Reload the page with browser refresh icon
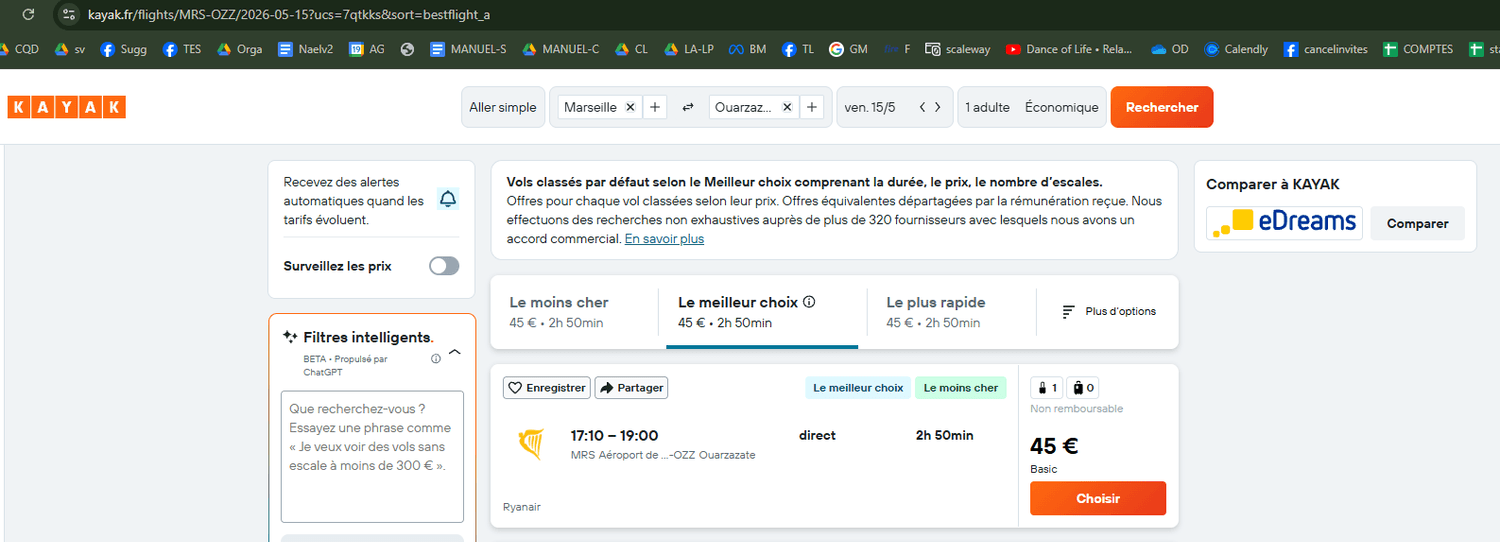This screenshot has width=1500, height=542. click(x=28, y=15)
